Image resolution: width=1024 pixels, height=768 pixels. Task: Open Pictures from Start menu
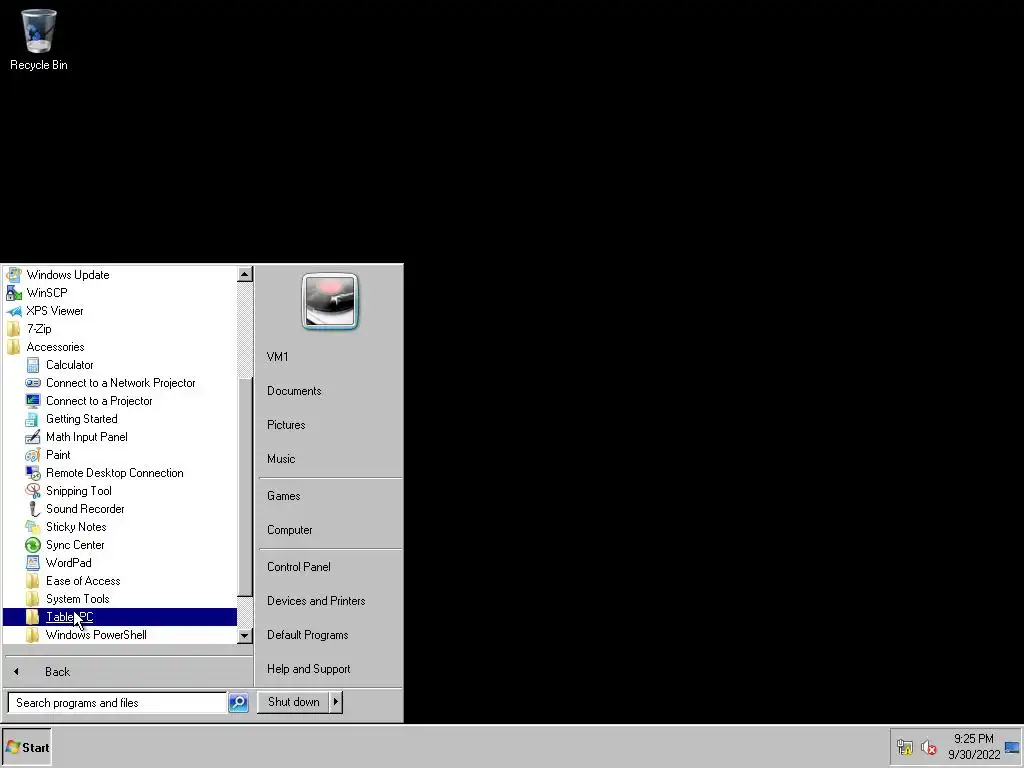click(x=286, y=424)
